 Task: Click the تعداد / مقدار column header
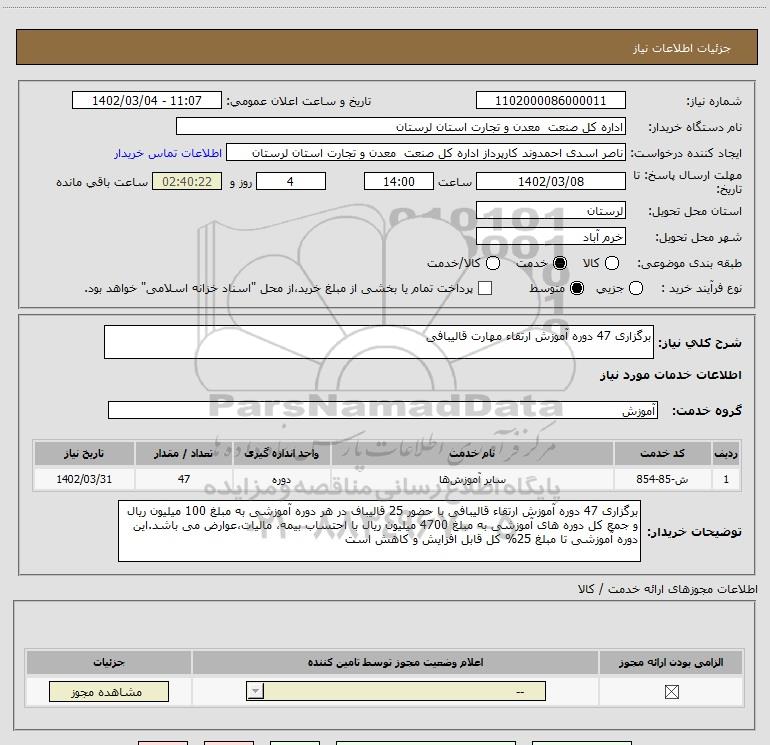pyautogui.click(x=184, y=453)
